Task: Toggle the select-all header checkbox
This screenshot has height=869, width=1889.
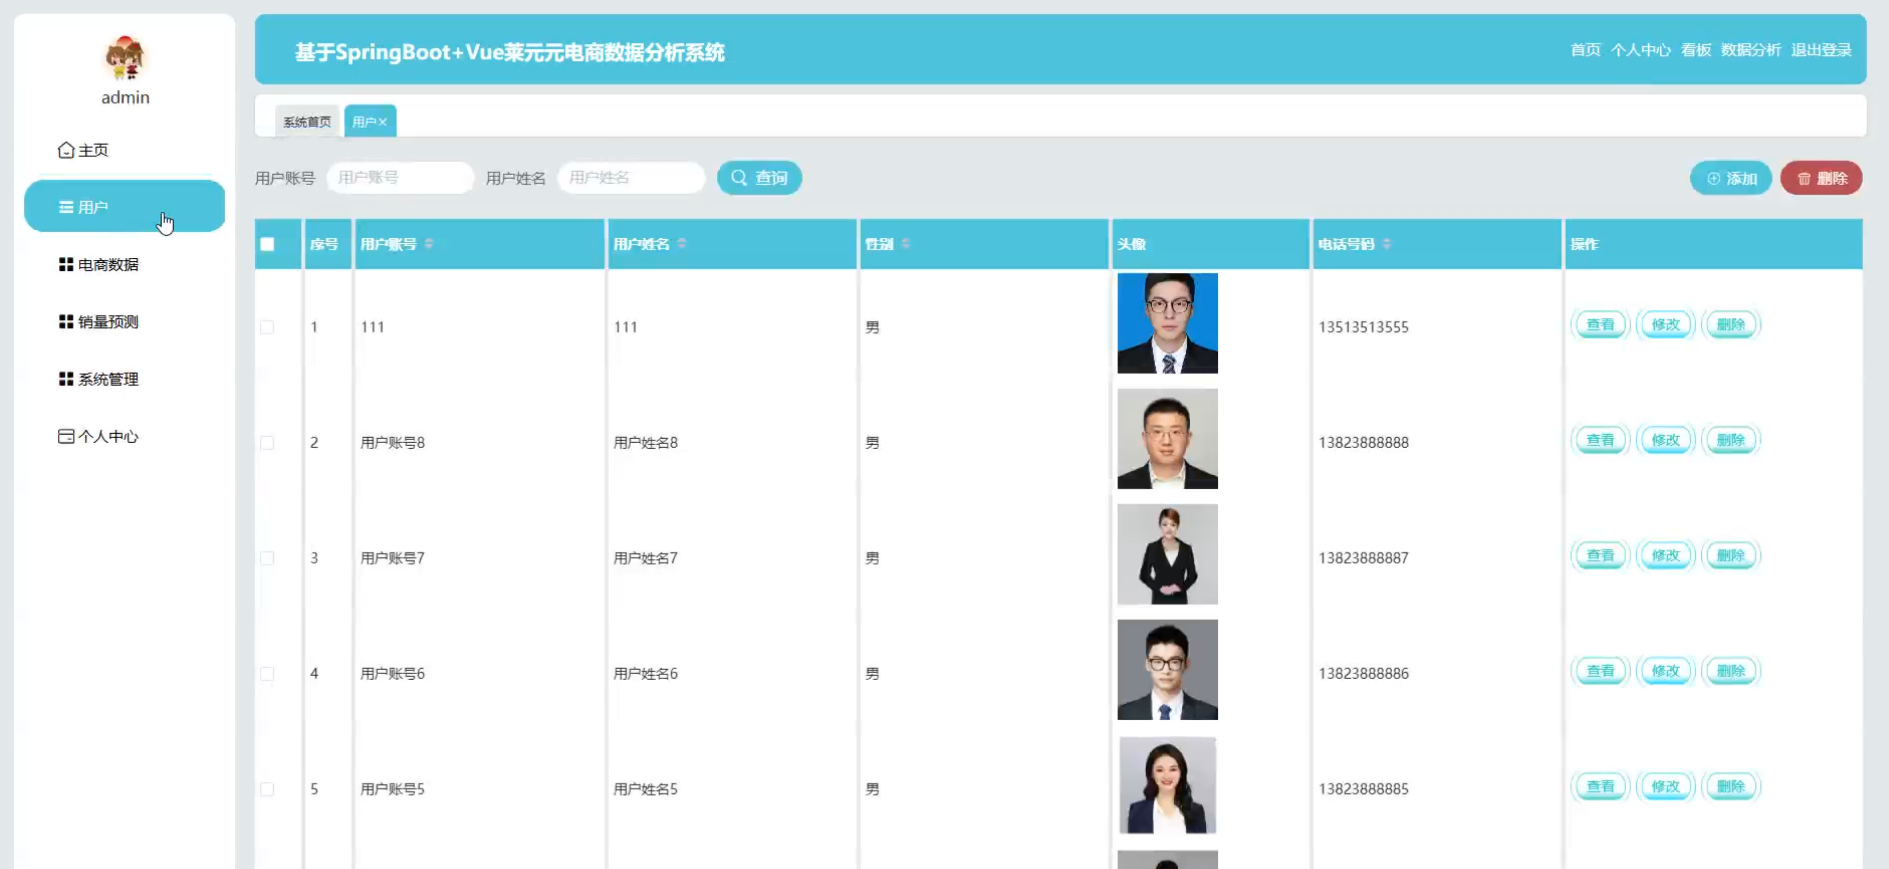Action: pyautogui.click(x=267, y=244)
